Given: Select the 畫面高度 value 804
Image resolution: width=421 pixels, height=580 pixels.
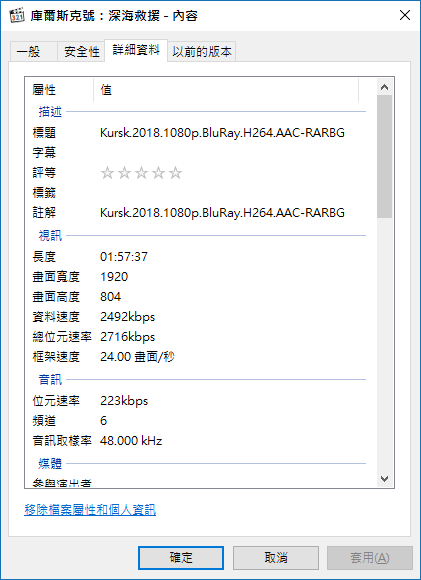Looking at the screenshot, I should click(x=110, y=297).
